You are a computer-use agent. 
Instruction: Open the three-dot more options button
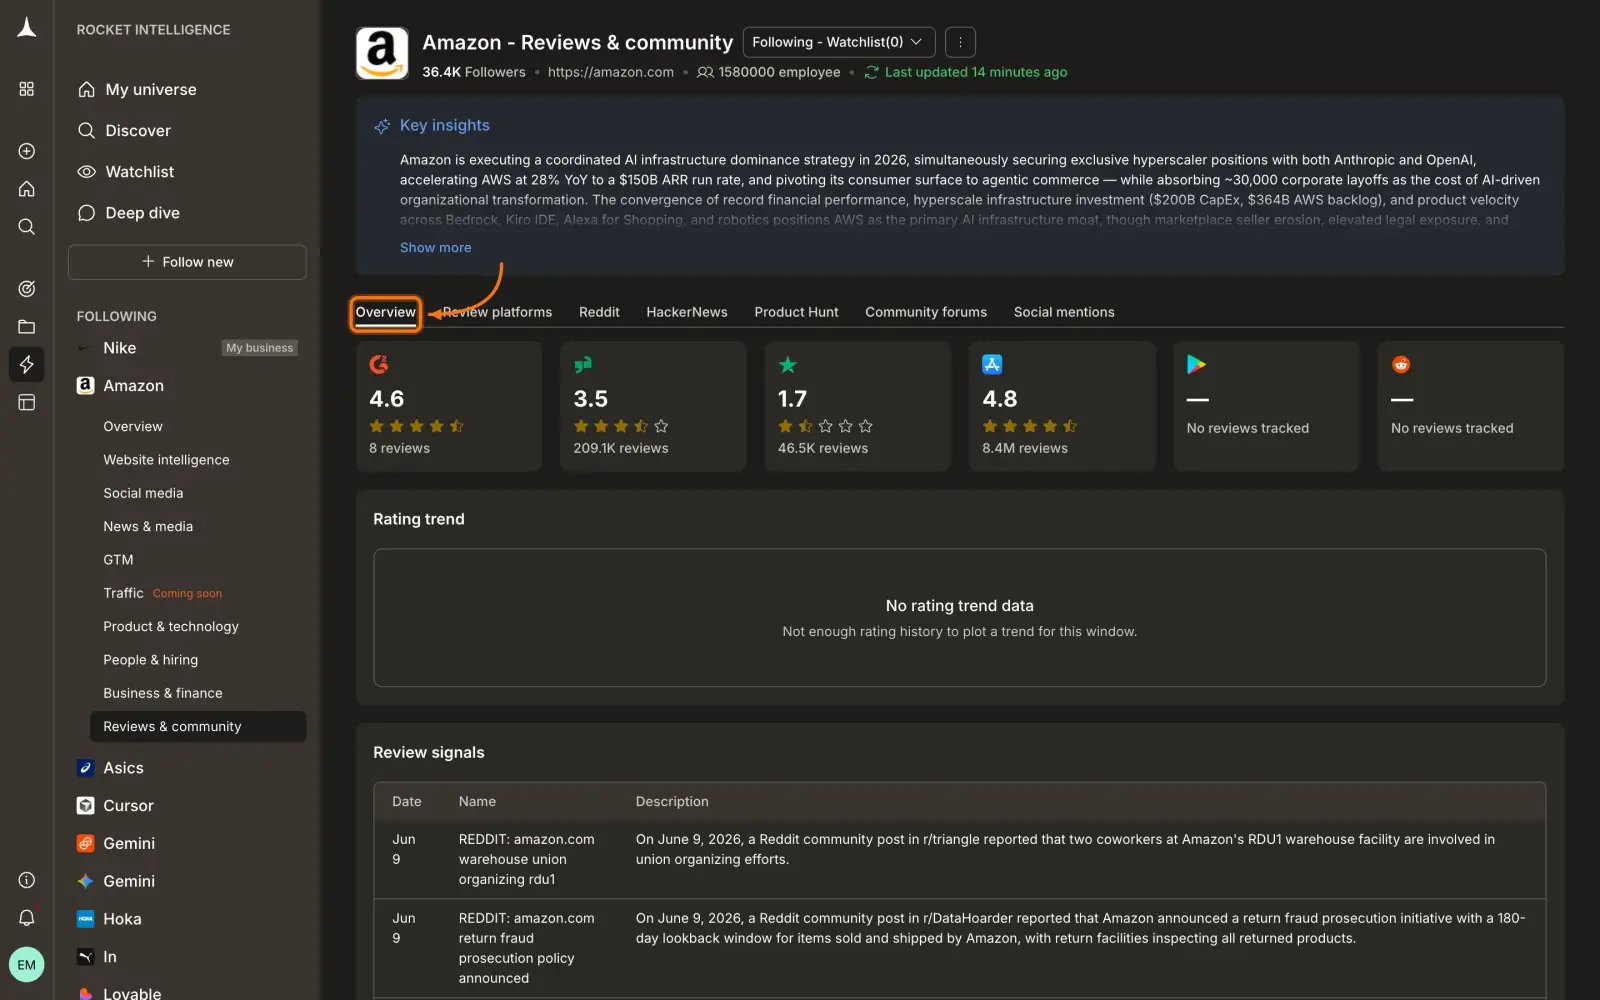[960, 42]
